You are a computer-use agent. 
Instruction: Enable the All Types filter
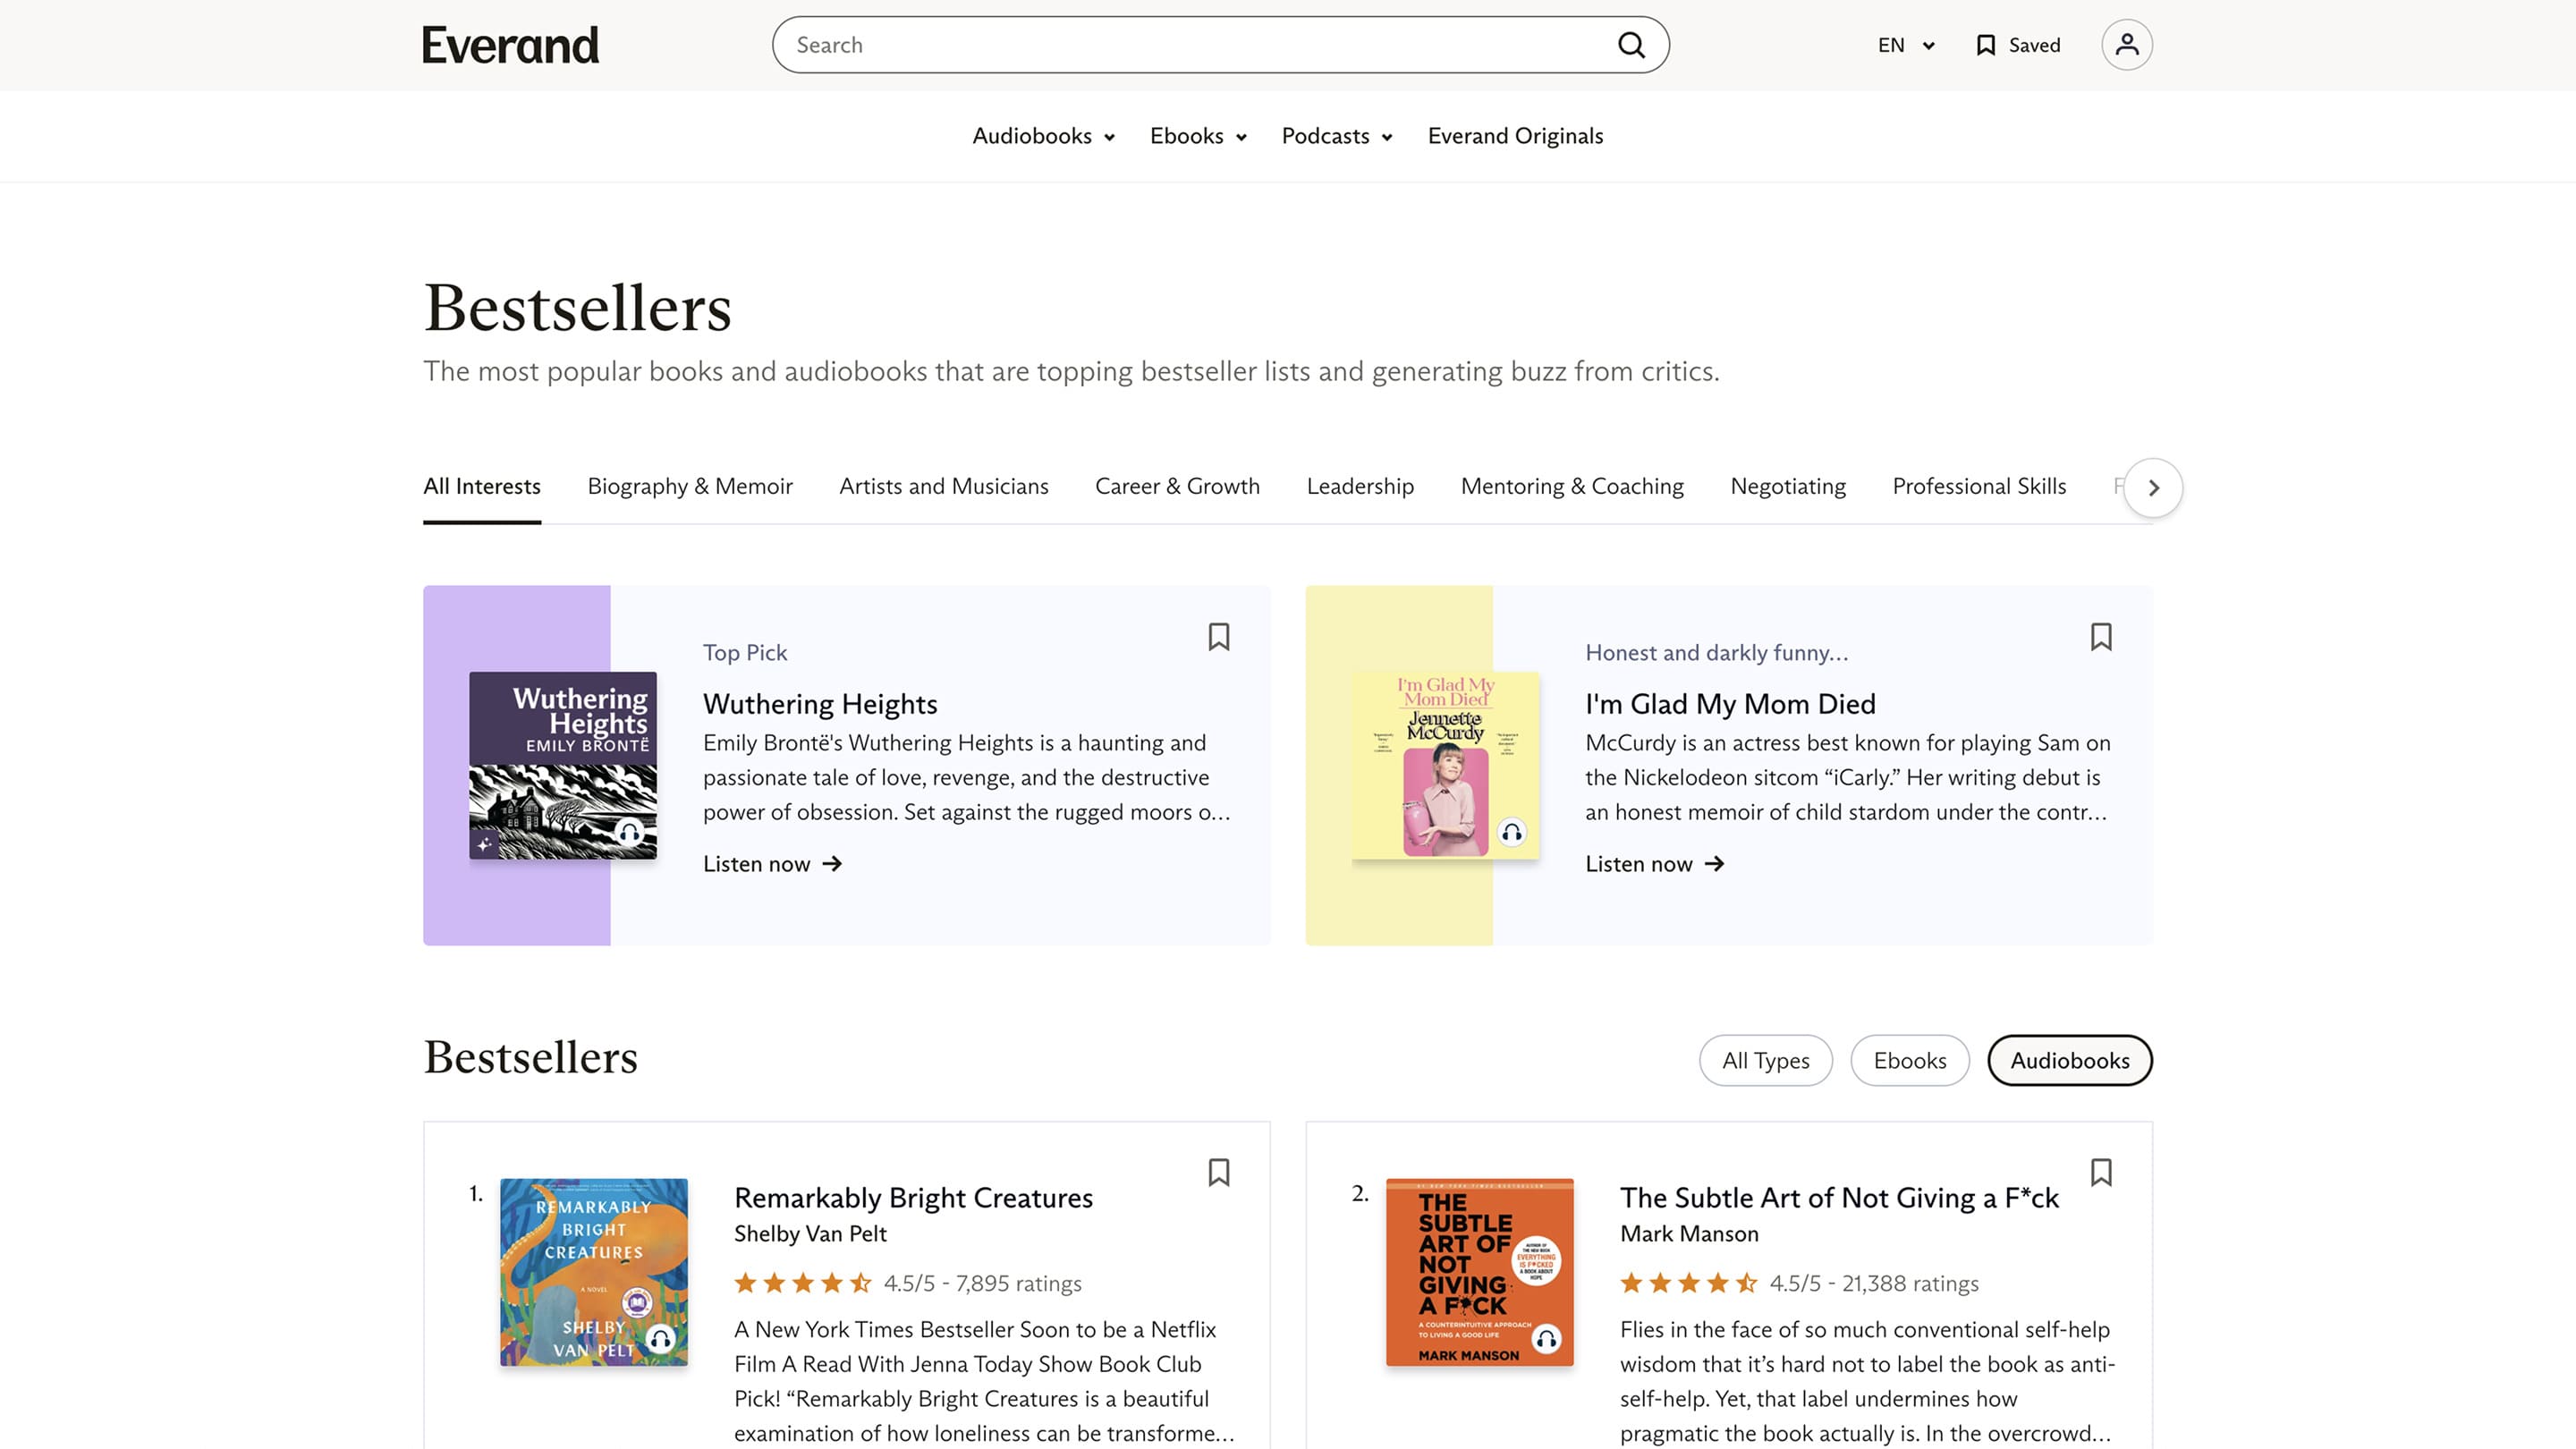pyautogui.click(x=1765, y=1060)
